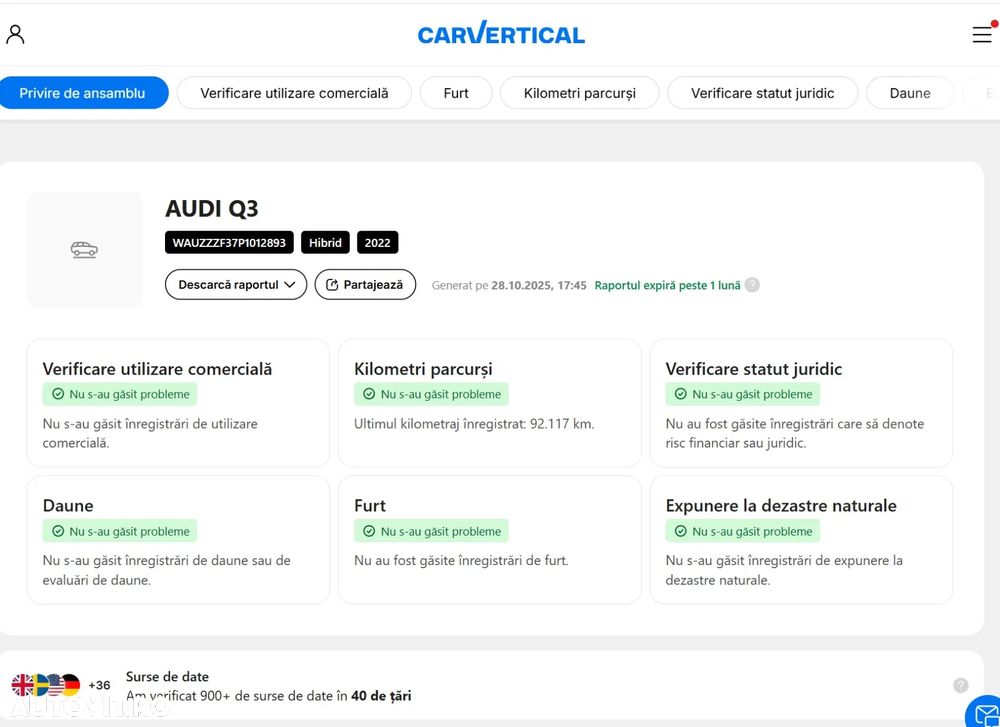Open the Kilometri parcurși tab

[x=580, y=93]
